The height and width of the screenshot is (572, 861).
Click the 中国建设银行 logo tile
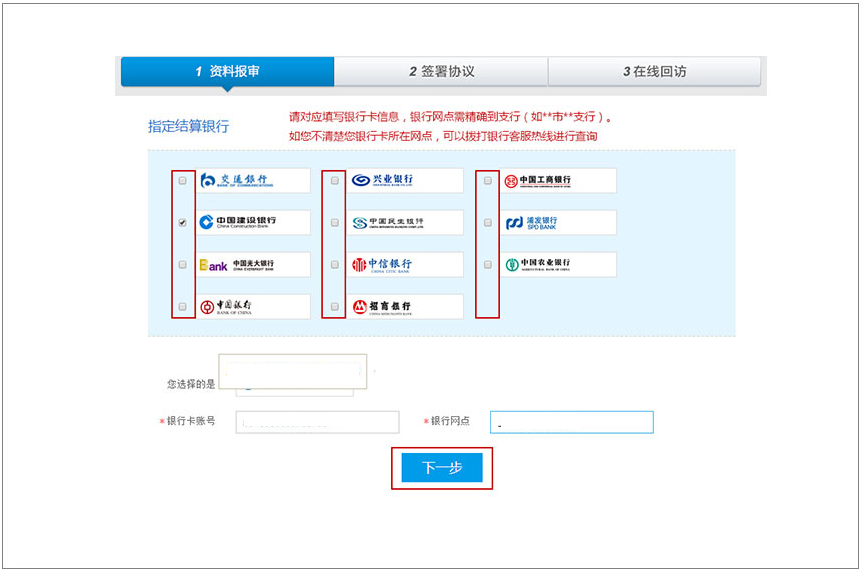[x=253, y=222]
